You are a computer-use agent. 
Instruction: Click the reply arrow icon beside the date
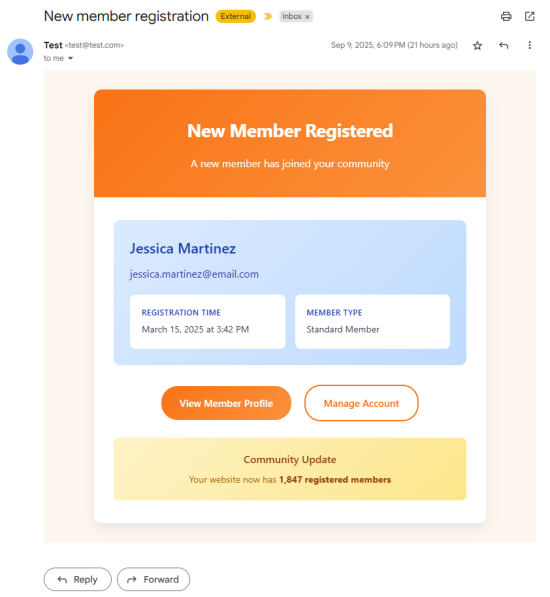pyautogui.click(x=504, y=46)
